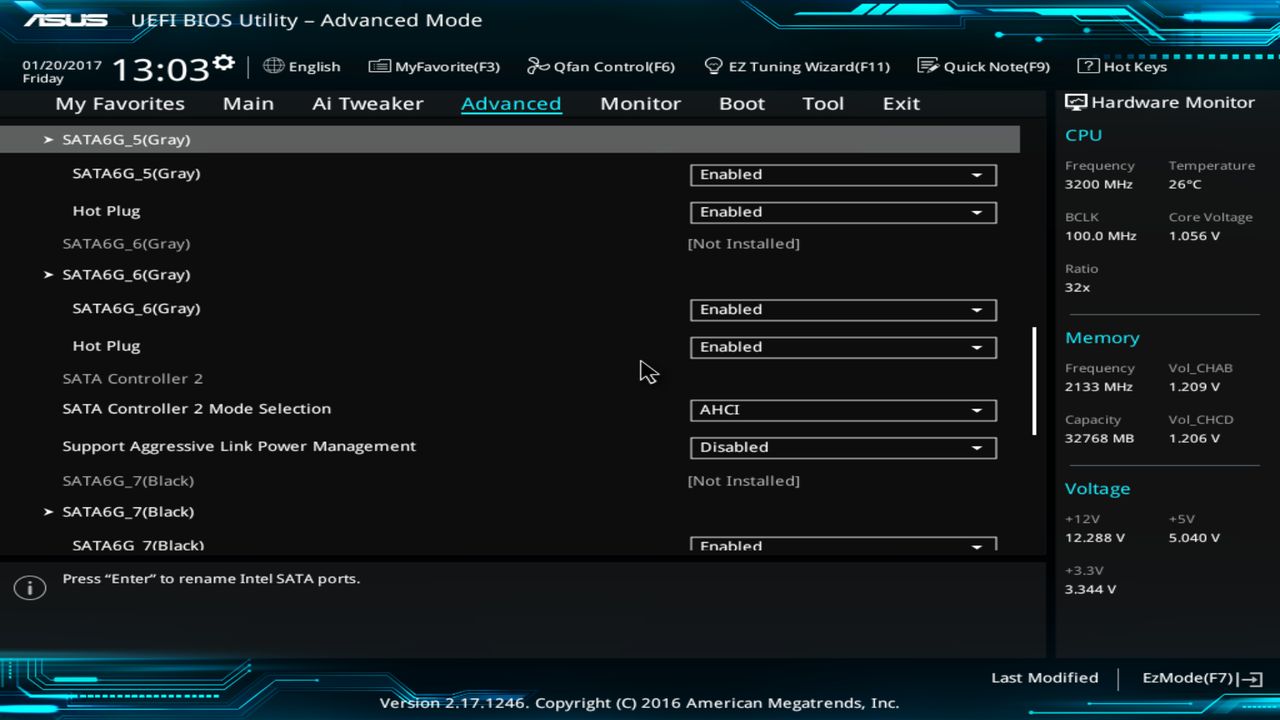
Task: Switch to the Ai Tweaker tab
Action: [x=367, y=103]
